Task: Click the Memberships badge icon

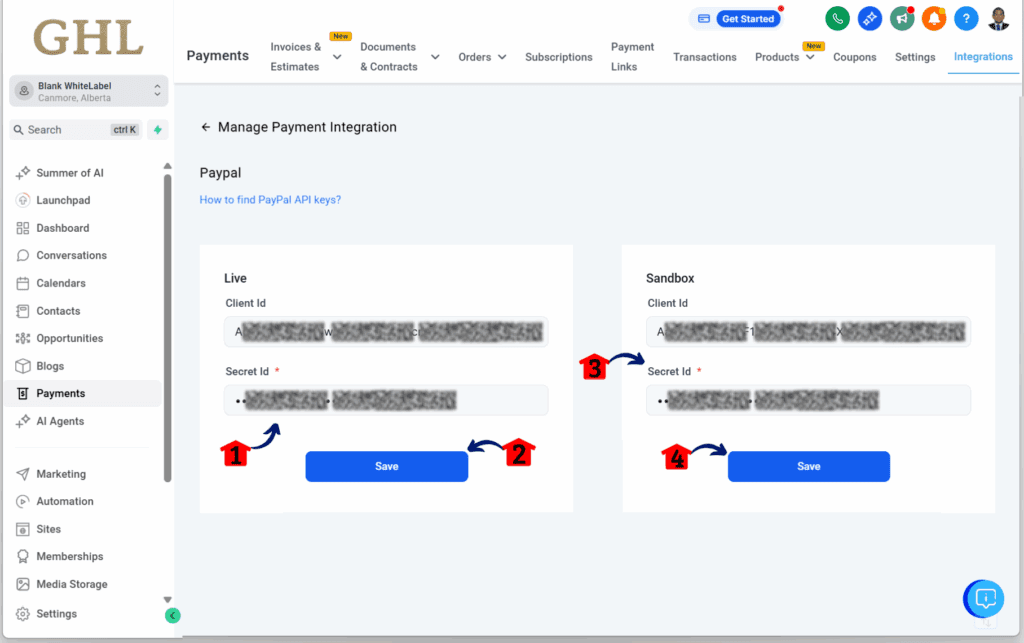Action: [x=23, y=556]
